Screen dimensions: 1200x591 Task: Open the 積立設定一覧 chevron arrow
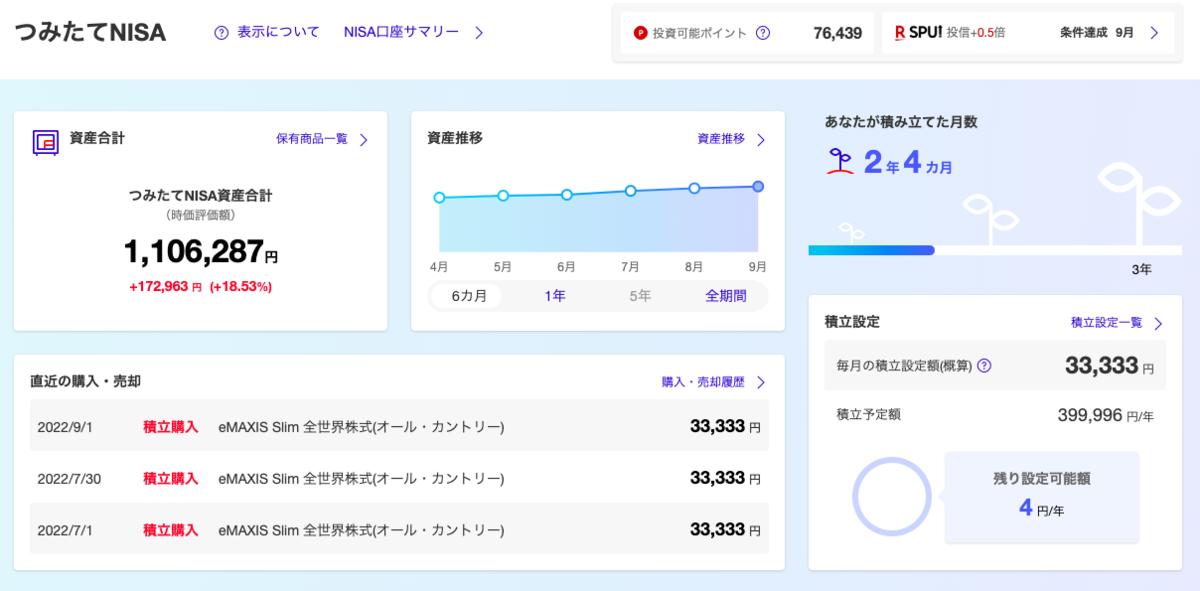click(1158, 323)
